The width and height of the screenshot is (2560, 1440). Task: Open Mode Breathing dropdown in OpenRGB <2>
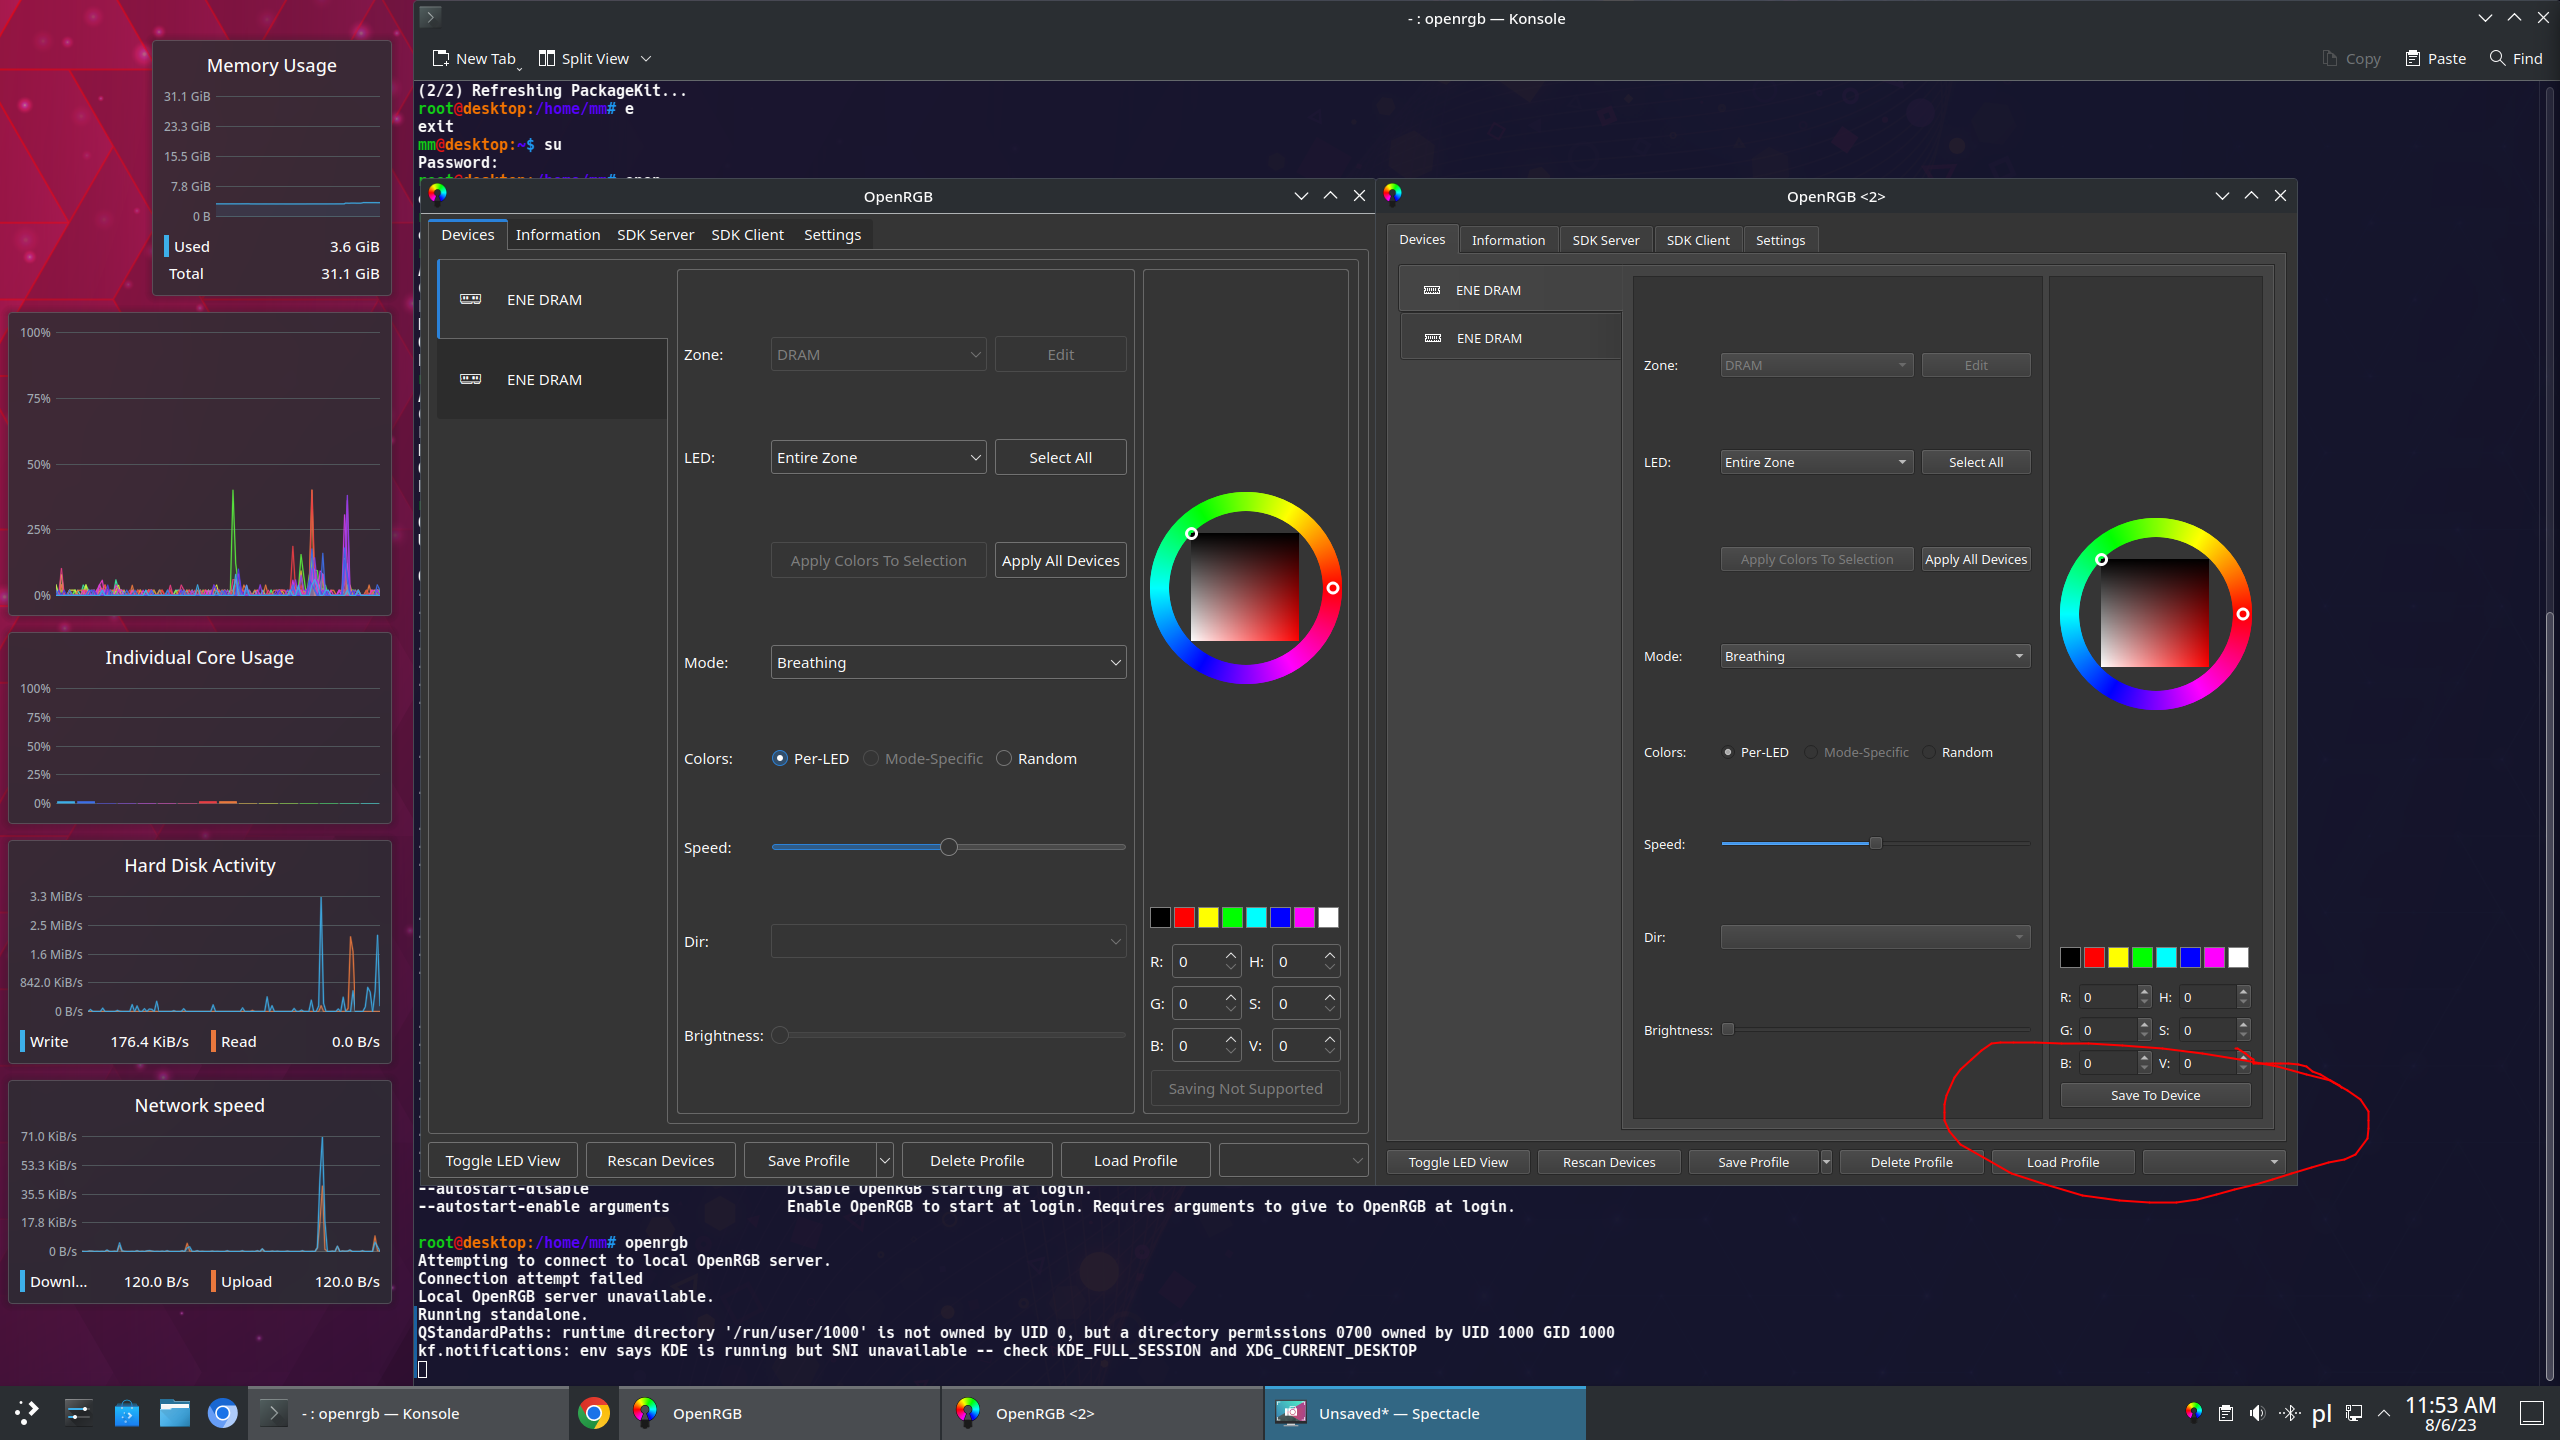1875,656
